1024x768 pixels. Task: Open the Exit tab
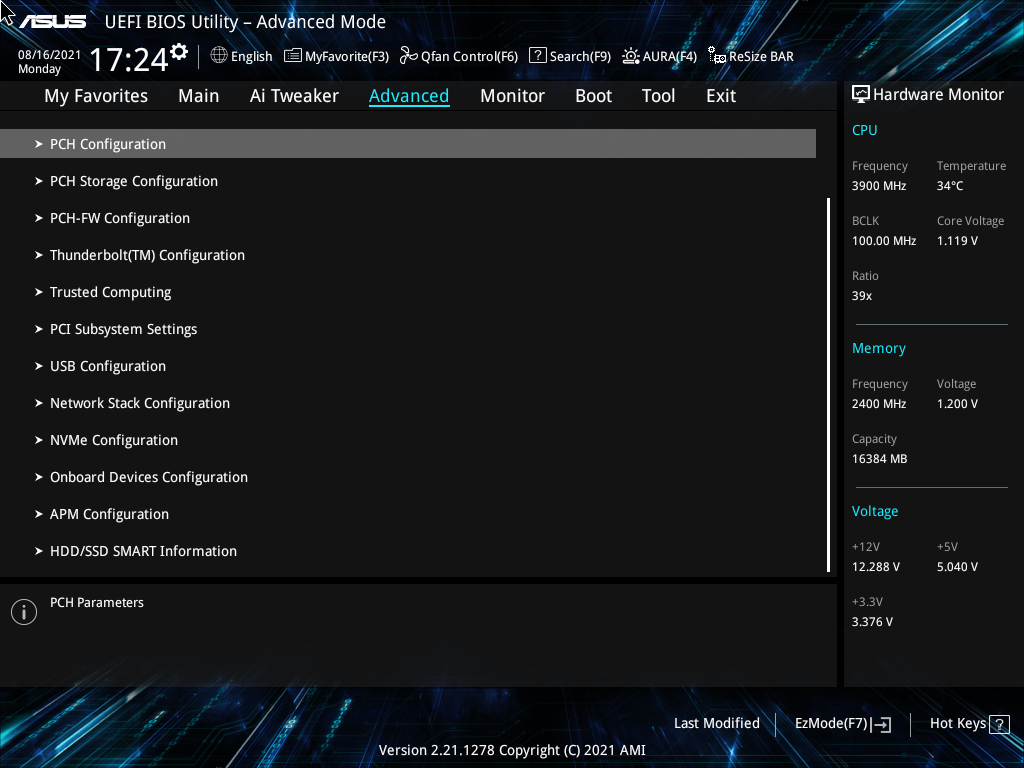coord(721,96)
